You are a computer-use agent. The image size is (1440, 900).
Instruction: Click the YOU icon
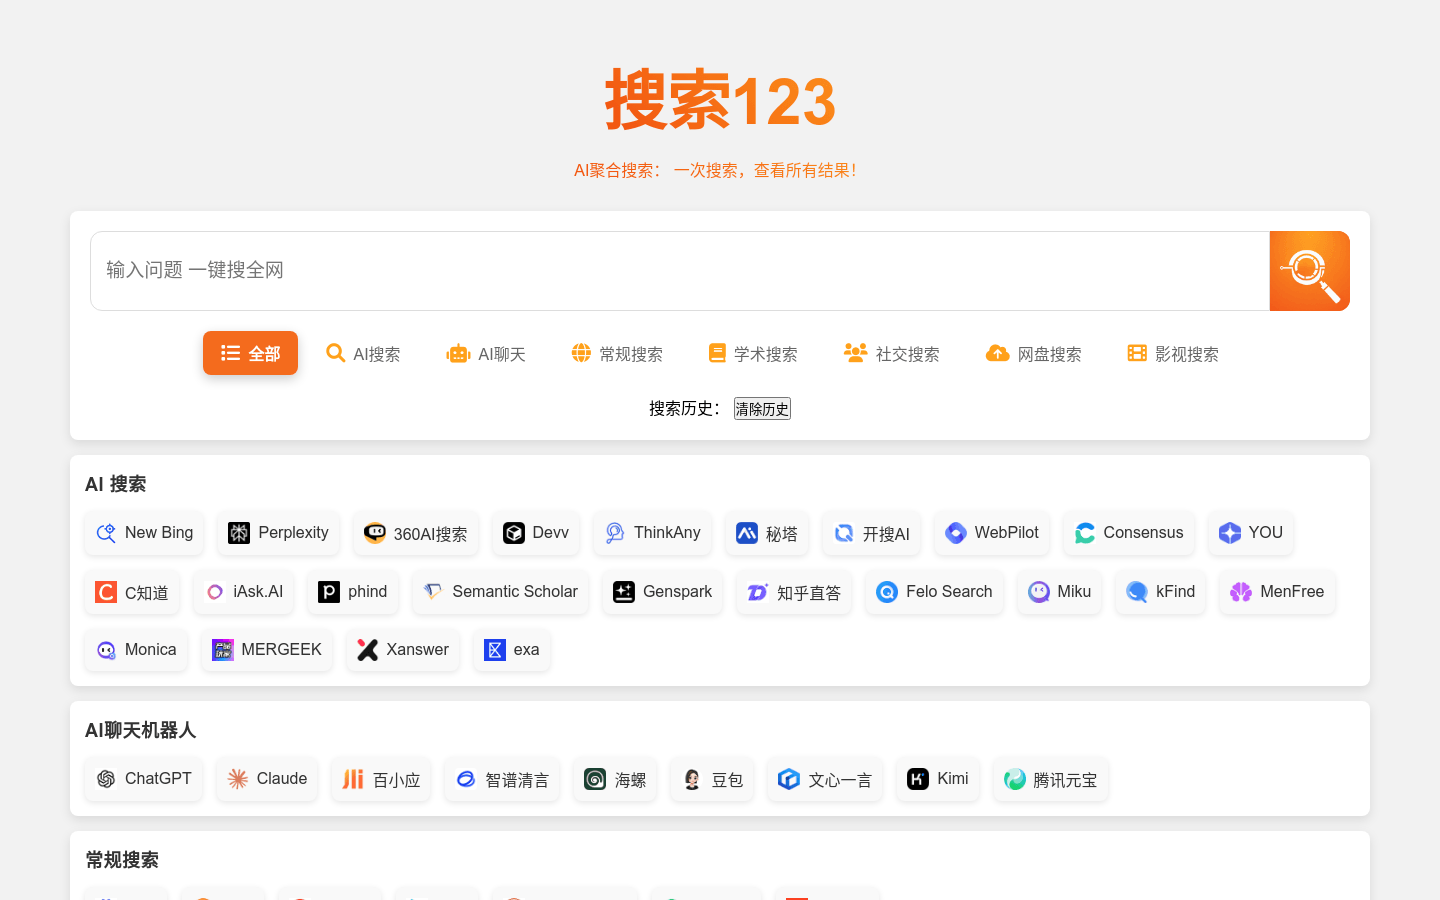(x=1230, y=533)
